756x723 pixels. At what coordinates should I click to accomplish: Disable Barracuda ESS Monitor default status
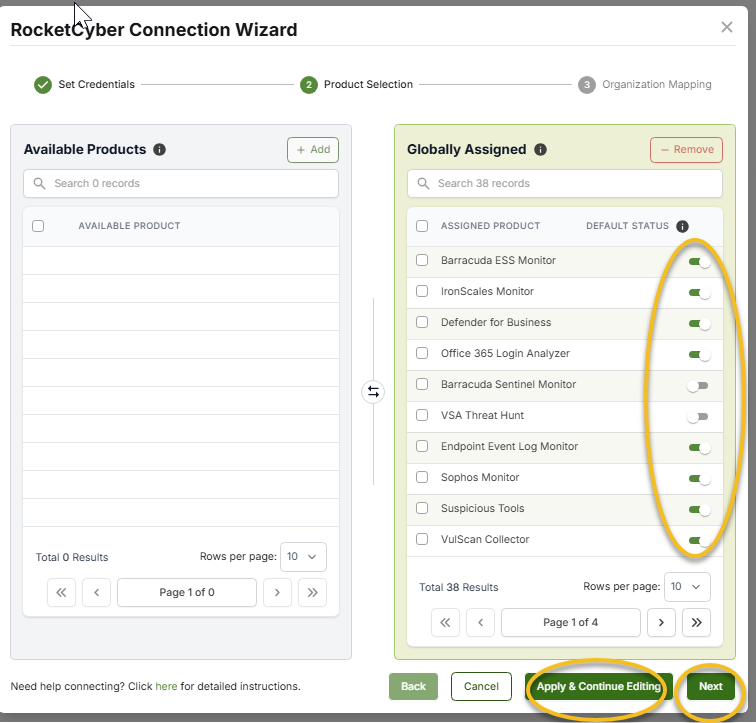point(699,262)
